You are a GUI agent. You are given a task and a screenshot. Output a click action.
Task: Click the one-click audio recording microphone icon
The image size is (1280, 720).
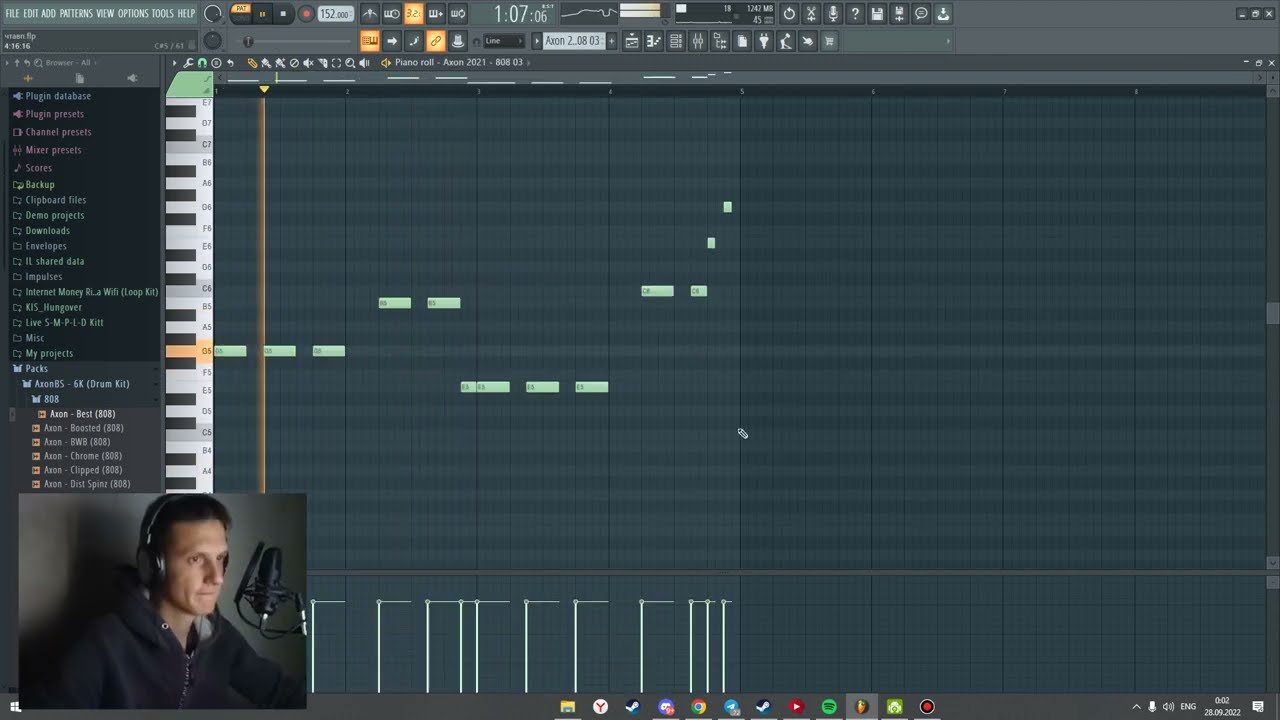(833, 14)
